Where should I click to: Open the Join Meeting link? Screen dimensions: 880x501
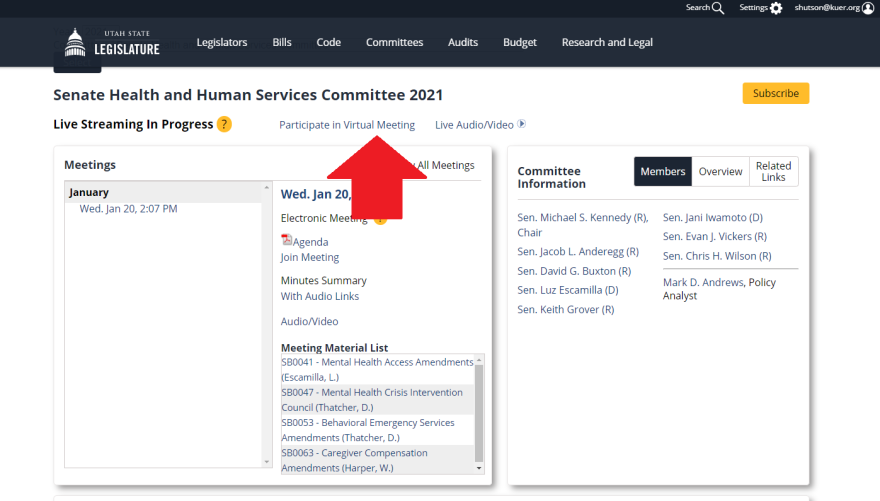tap(309, 257)
